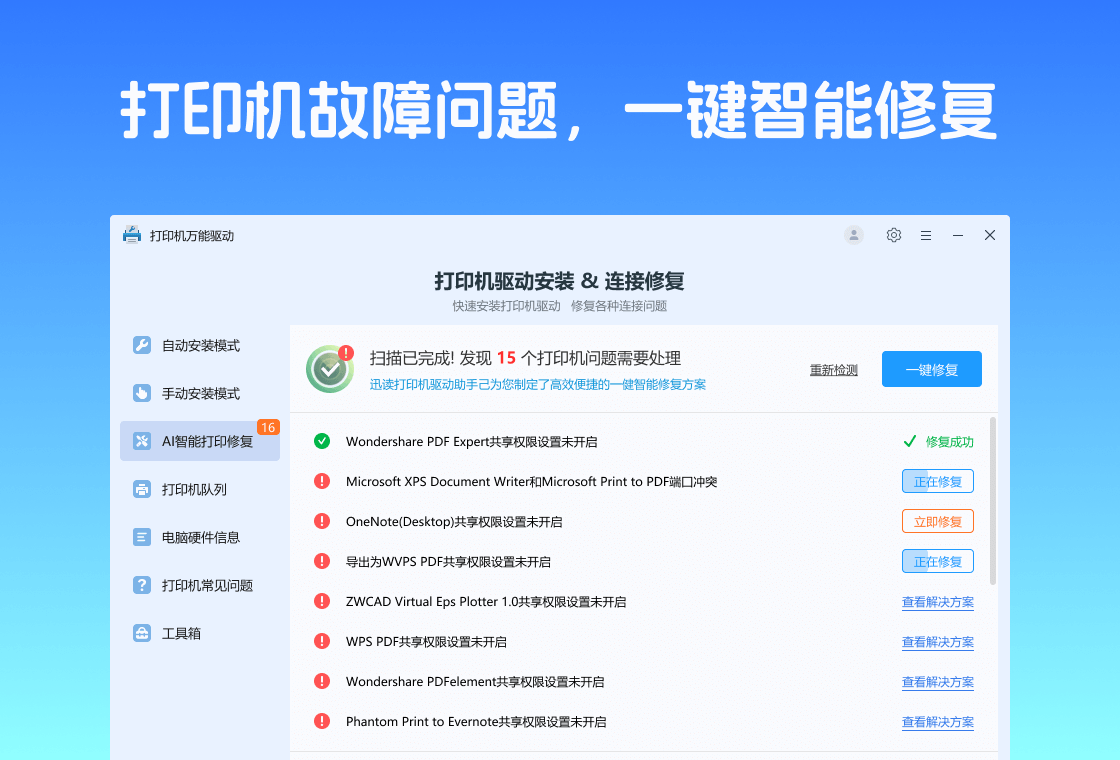Screen dimensions: 1120x760
Task: Select AI智能打印修复 in sidebar
Action: [200, 441]
